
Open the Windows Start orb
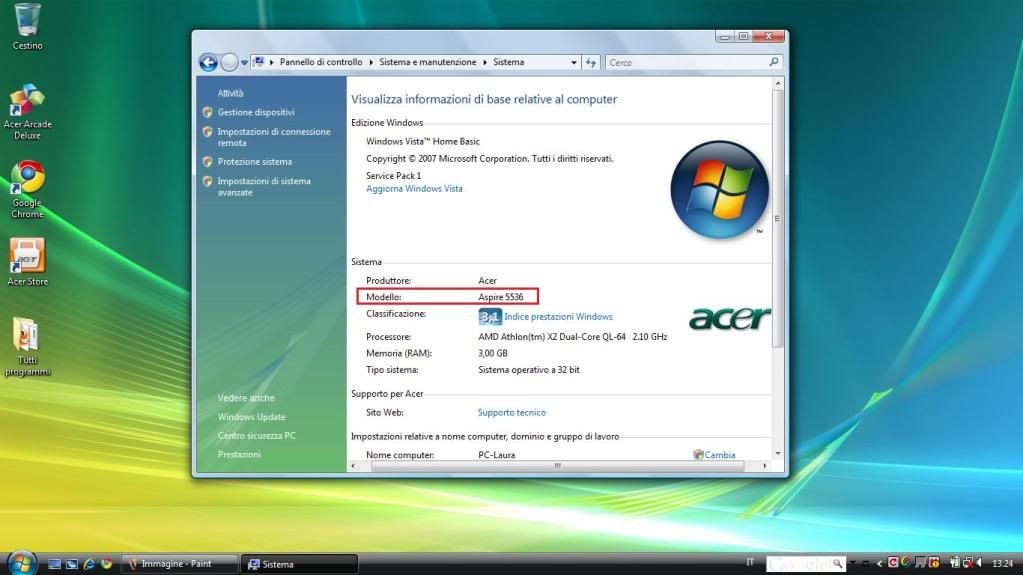(x=22, y=563)
